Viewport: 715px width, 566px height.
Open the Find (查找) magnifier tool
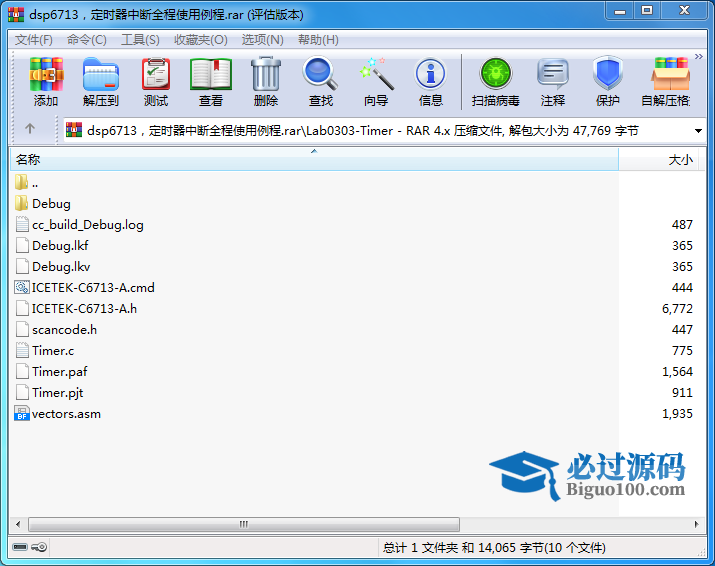321,81
